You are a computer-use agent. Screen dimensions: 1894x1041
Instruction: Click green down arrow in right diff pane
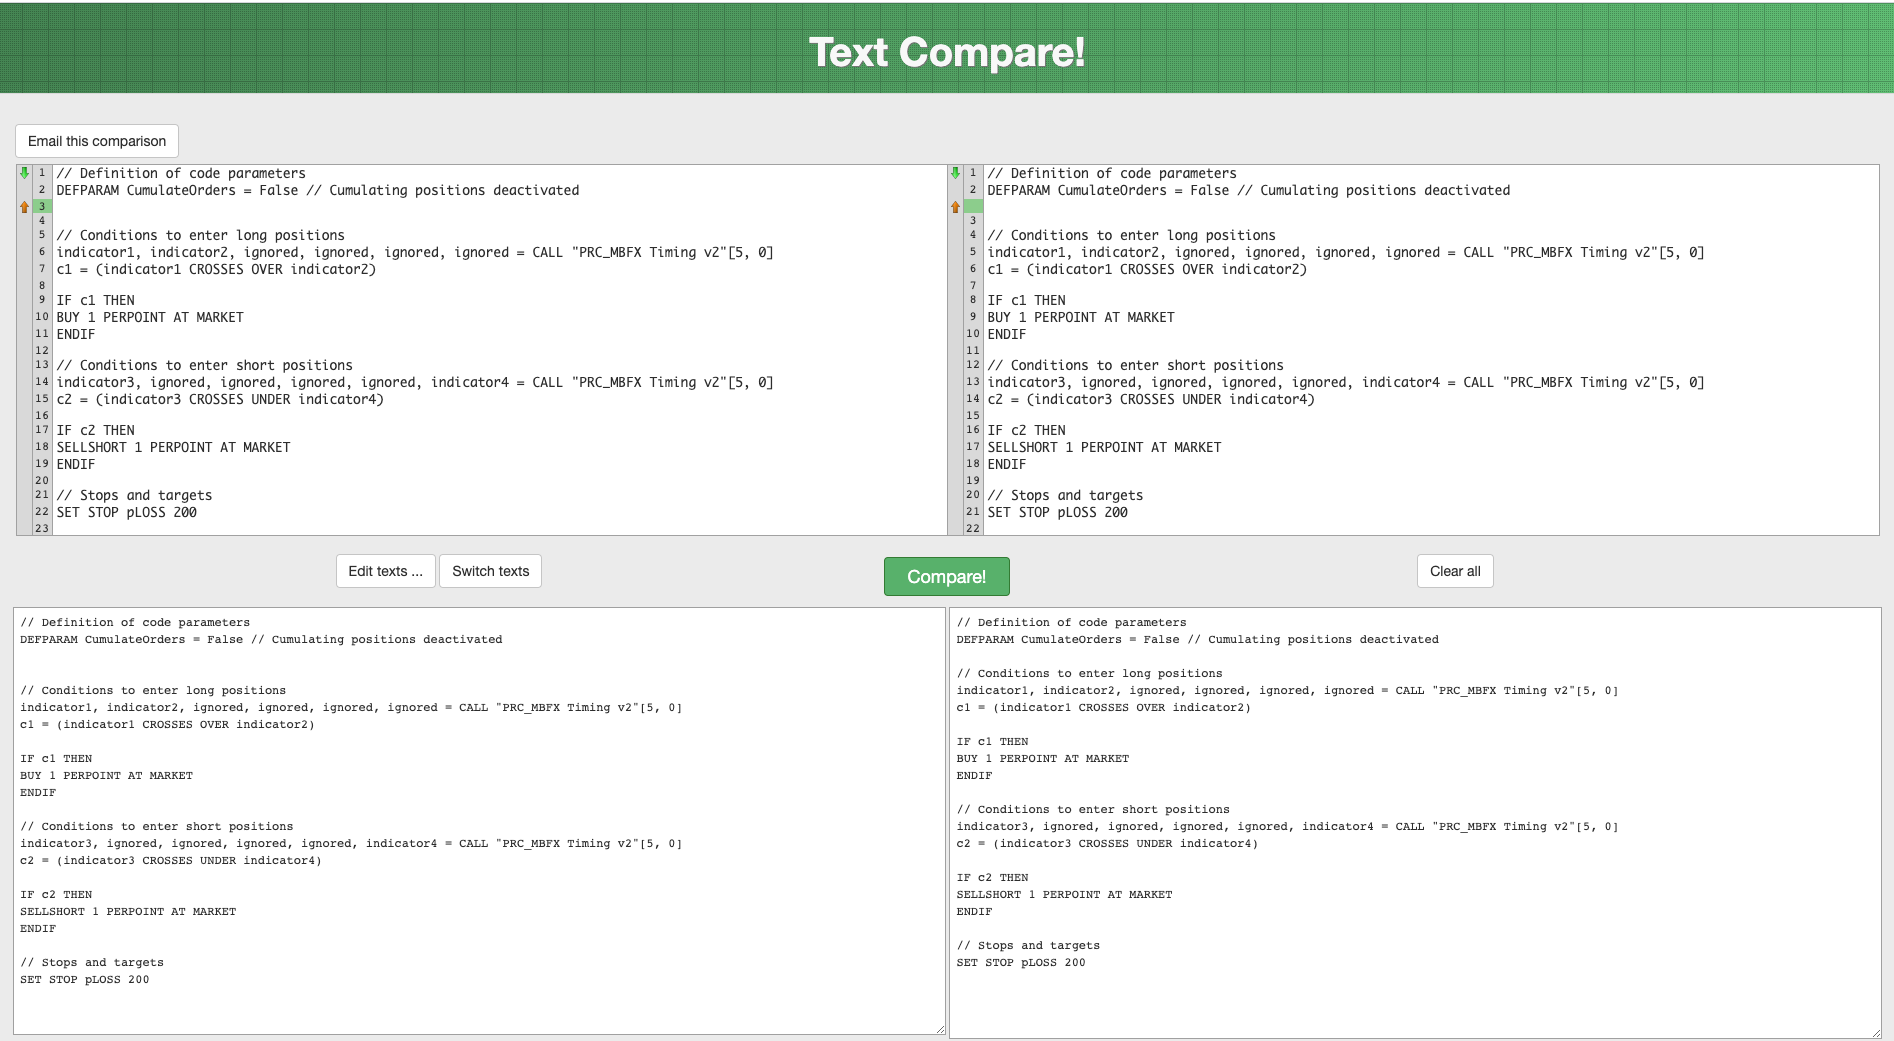tap(955, 173)
